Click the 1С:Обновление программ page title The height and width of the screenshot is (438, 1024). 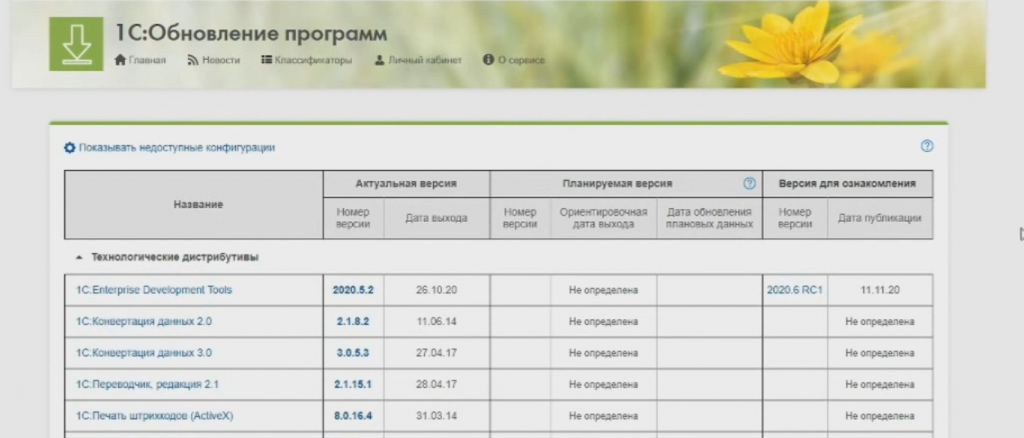[x=251, y=34]
